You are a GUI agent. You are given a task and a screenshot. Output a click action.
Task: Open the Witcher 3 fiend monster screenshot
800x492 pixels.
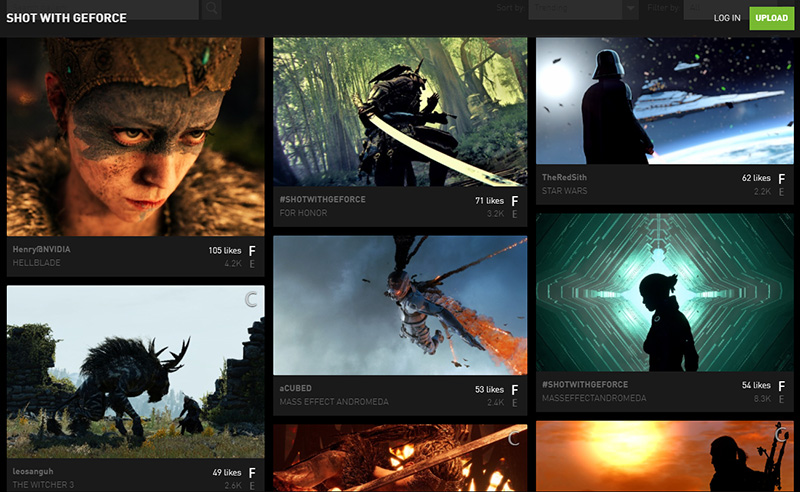[x=136, y=372]
